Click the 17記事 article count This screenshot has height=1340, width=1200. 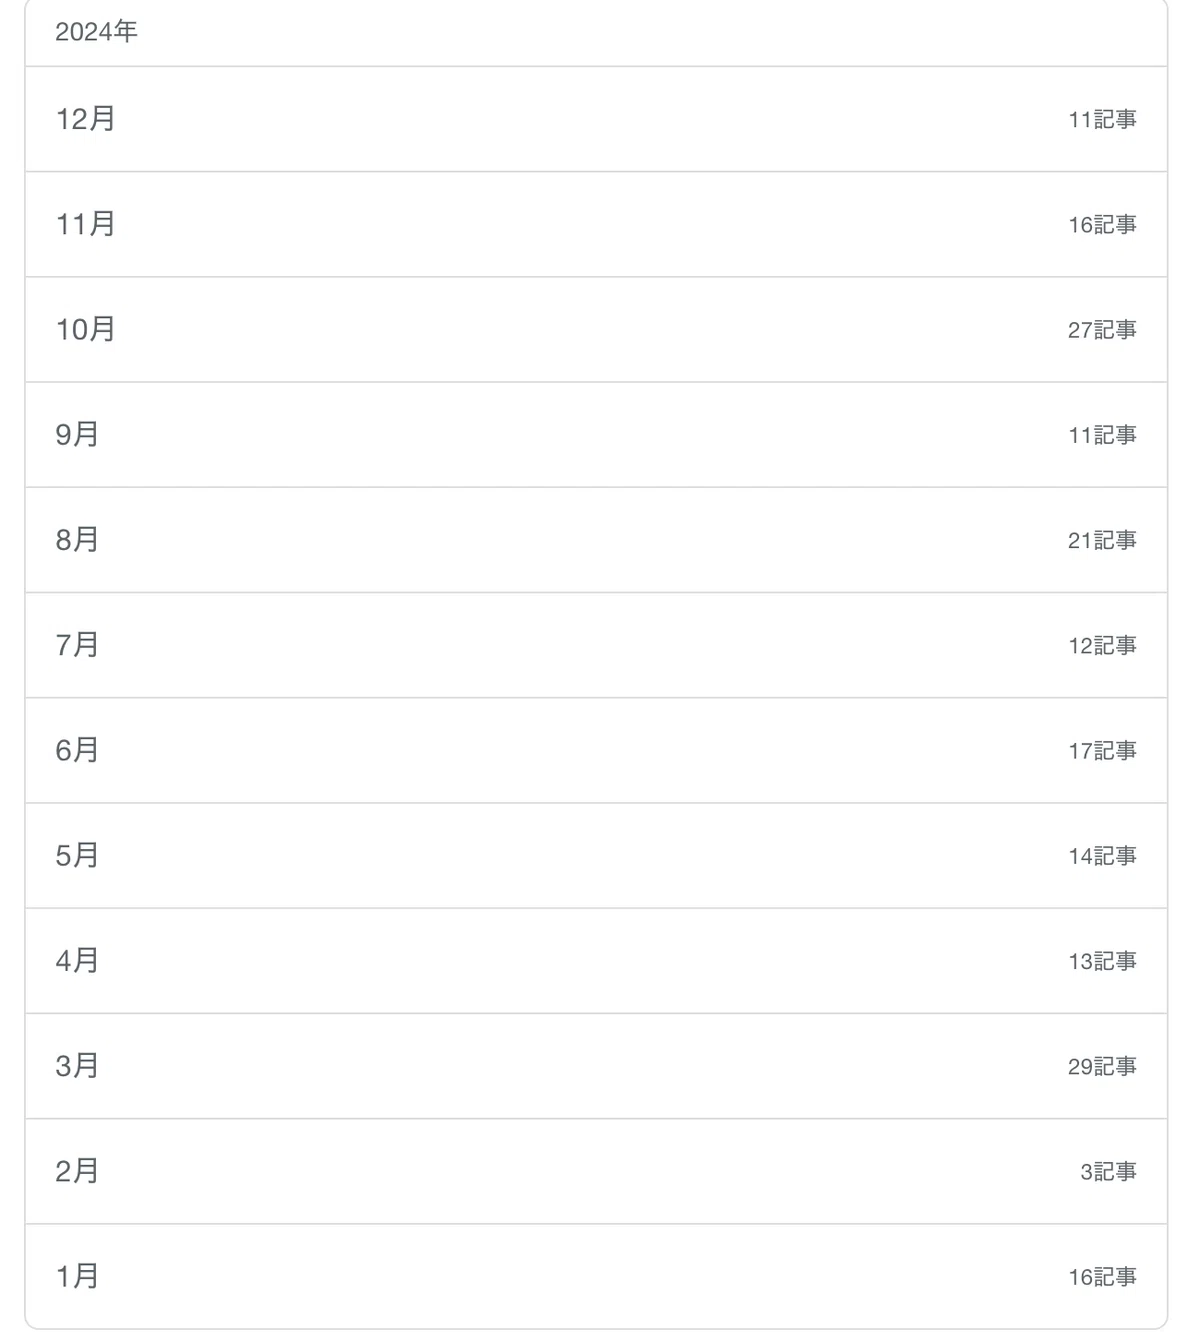pyautogui.click(x=1102, y=751)
